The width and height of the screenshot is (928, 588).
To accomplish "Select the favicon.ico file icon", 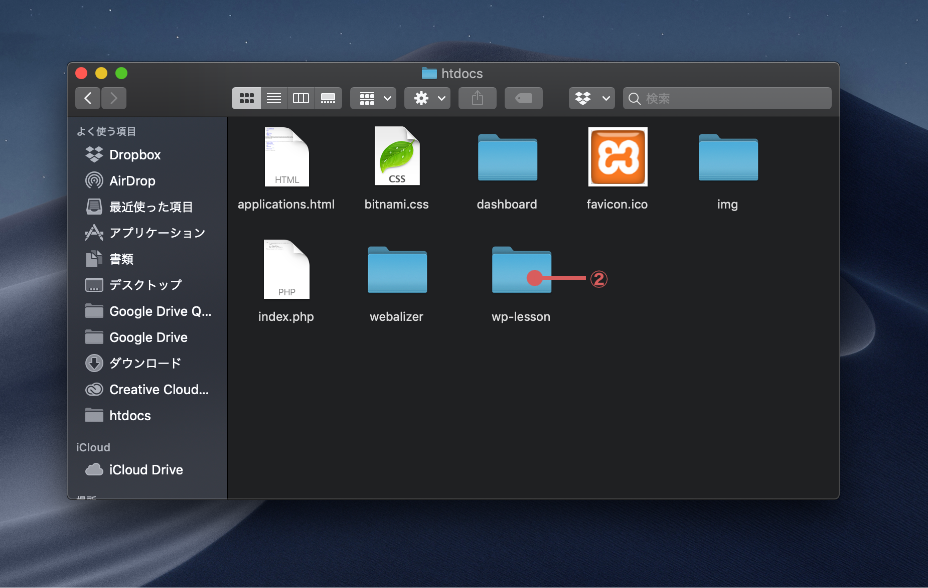I will click(617, 157).
